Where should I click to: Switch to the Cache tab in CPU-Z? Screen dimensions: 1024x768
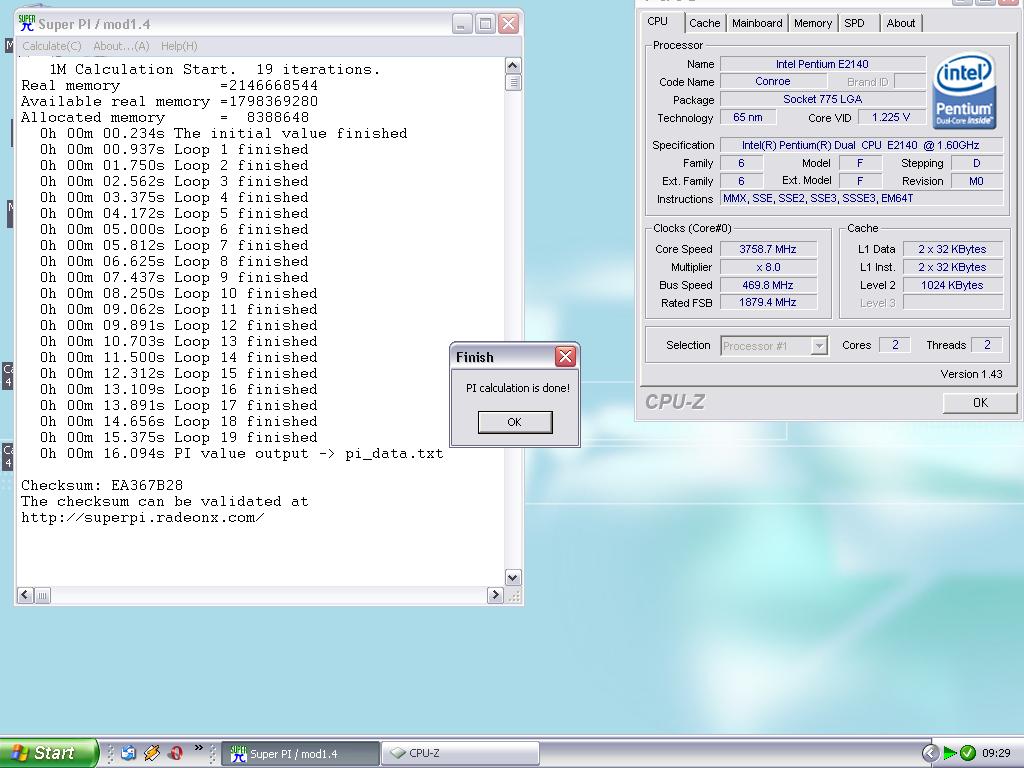(x=704, y=23)
